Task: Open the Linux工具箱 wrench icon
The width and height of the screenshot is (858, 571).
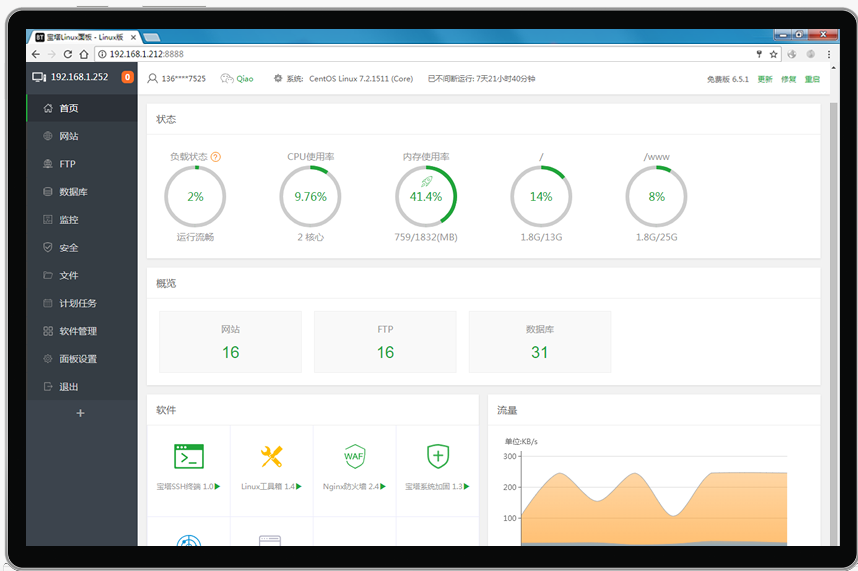Action: point(271,457)
